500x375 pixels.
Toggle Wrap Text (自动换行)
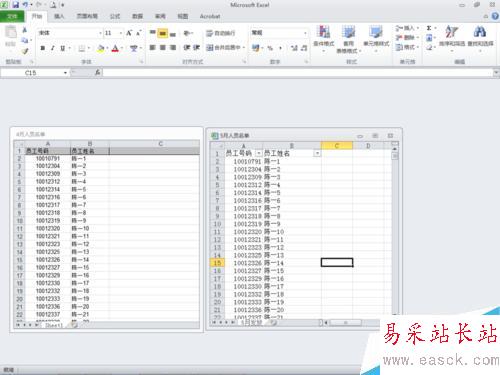[221, 33]
